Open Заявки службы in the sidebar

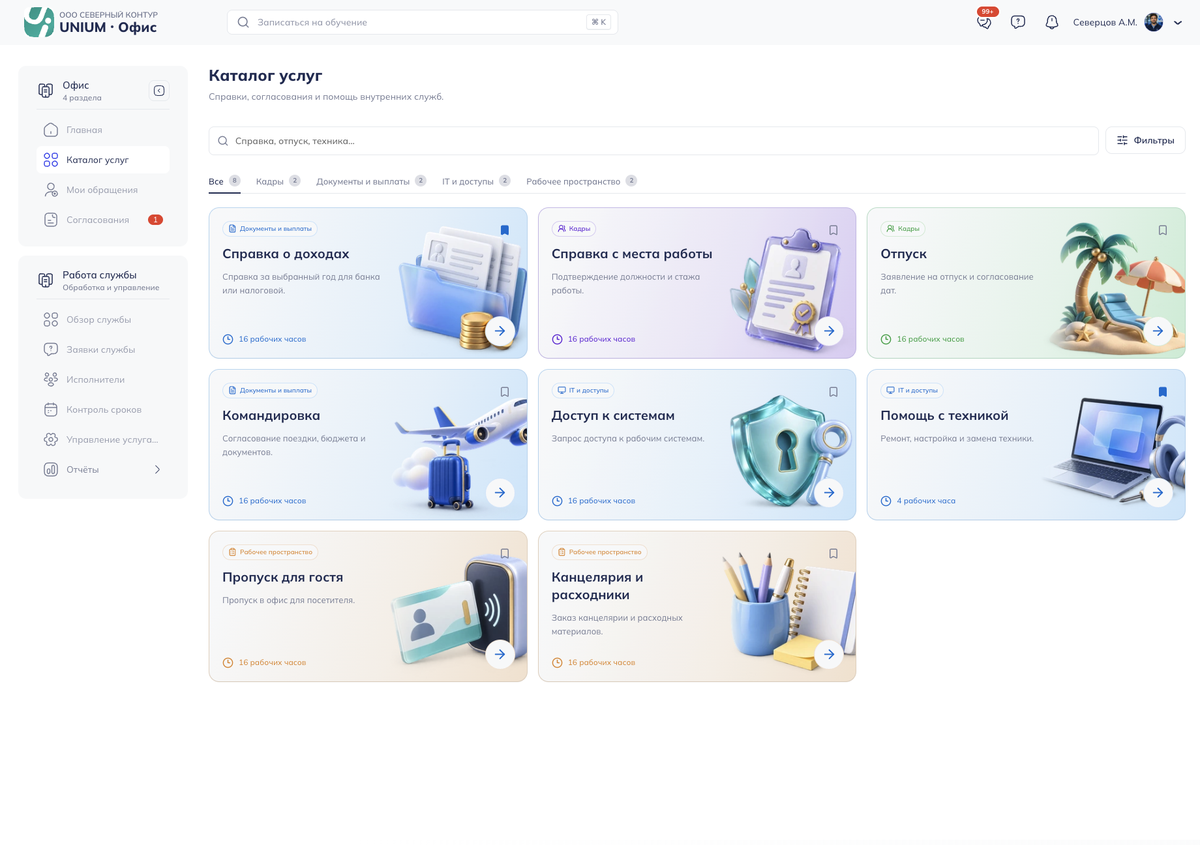click(x=103, y=350)
